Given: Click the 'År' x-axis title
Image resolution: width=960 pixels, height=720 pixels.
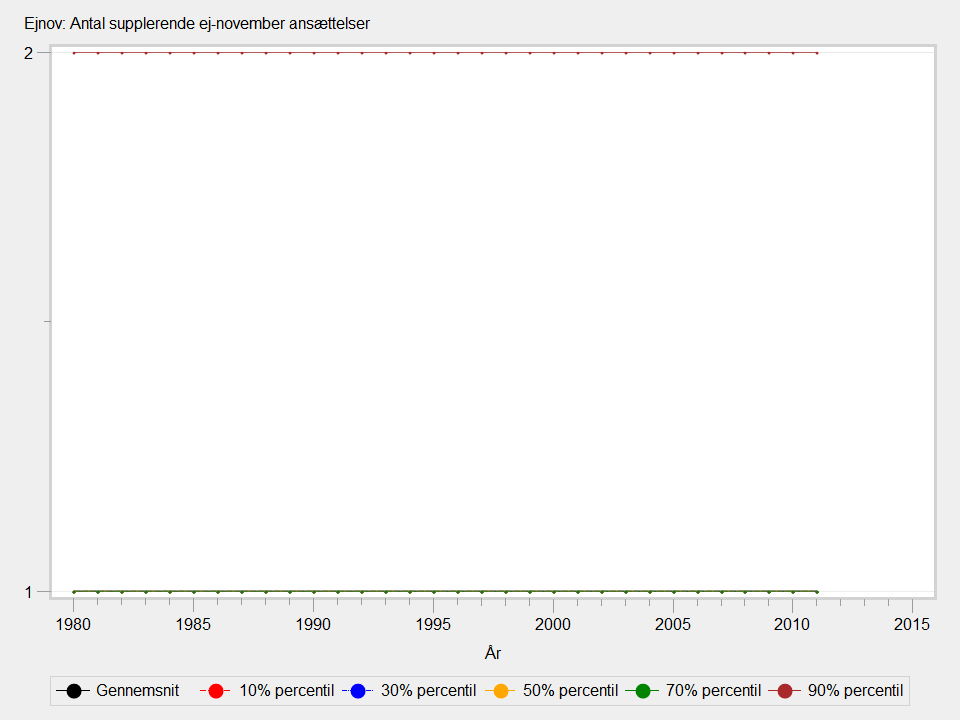Looking at the screenshot, I should click(x=492, y=653).
